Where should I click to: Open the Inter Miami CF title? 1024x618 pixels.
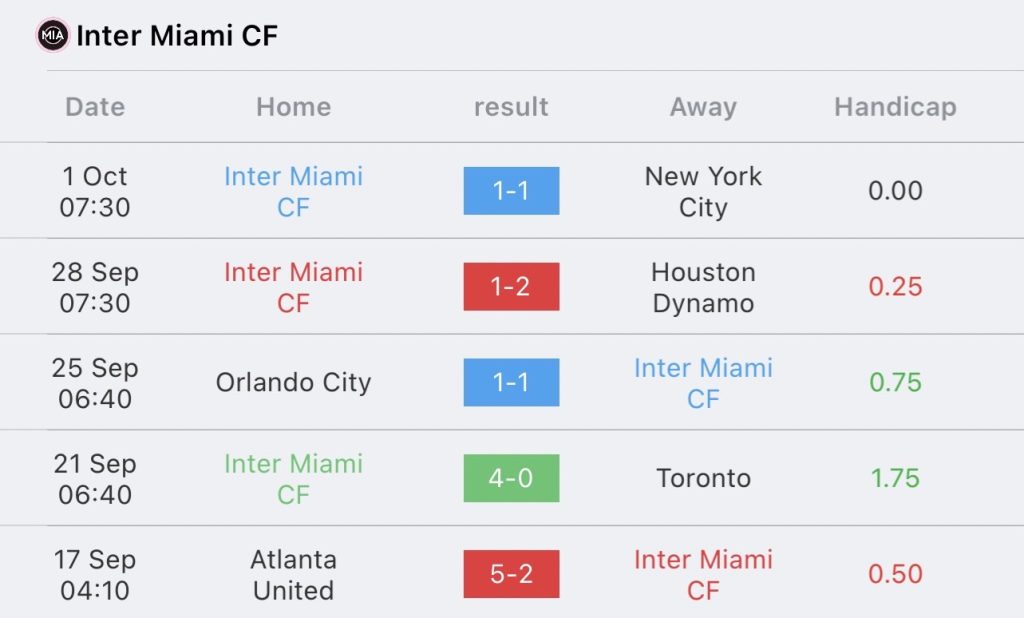pyautogui.click(x=177, y=35)
